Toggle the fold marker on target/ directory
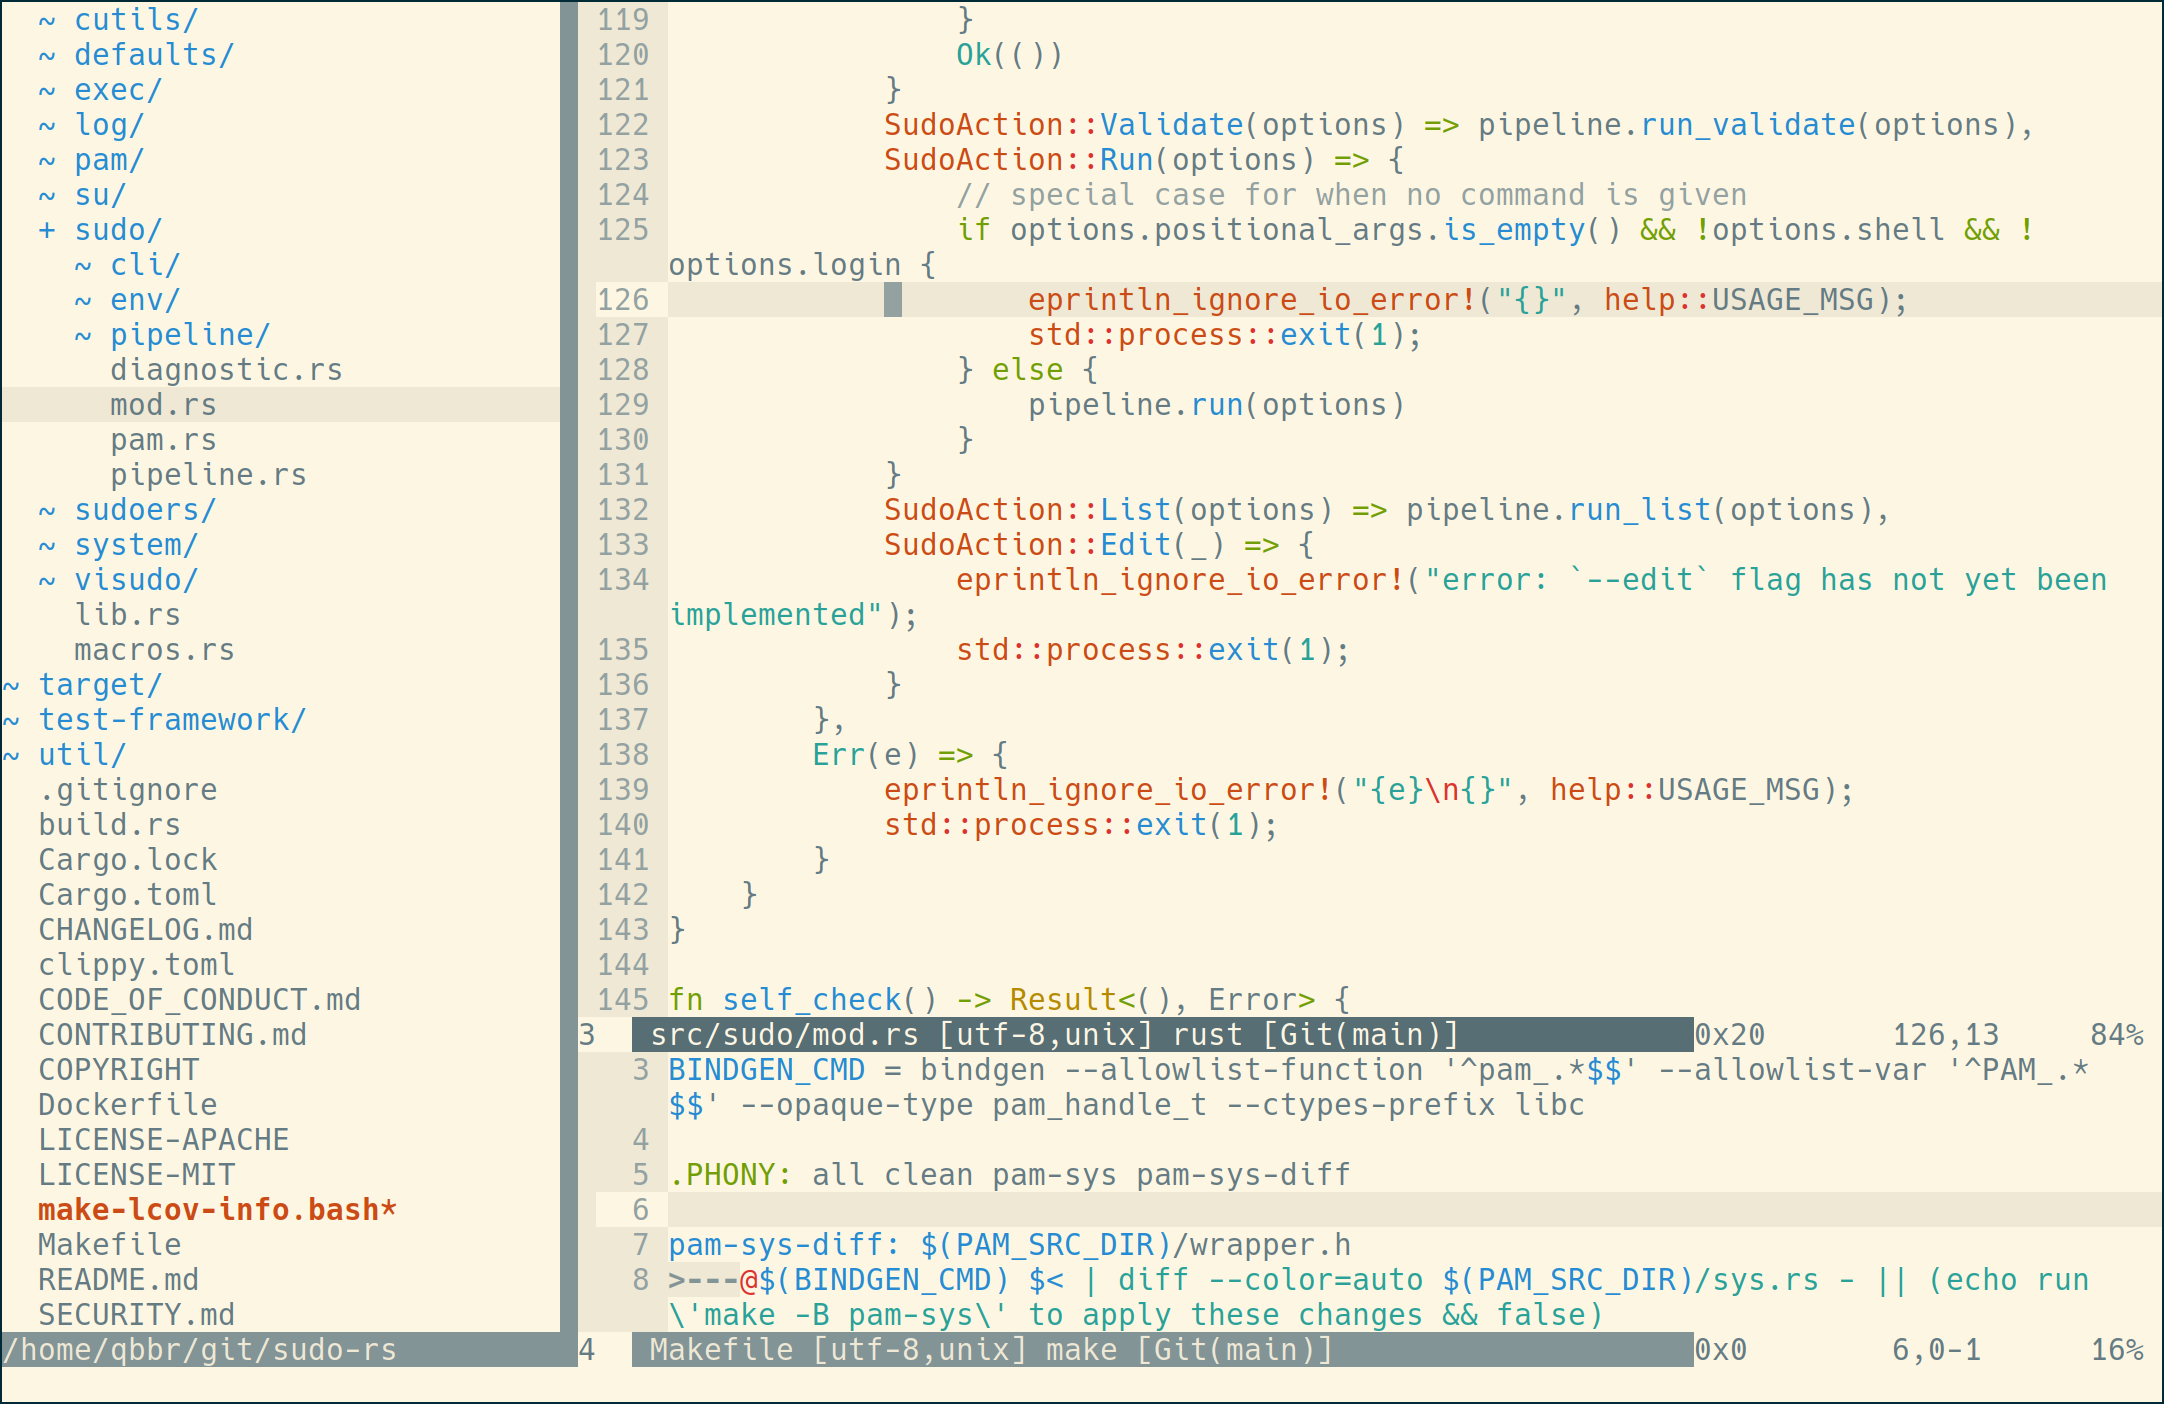Screen dimensions: 2164x1404 11,684
